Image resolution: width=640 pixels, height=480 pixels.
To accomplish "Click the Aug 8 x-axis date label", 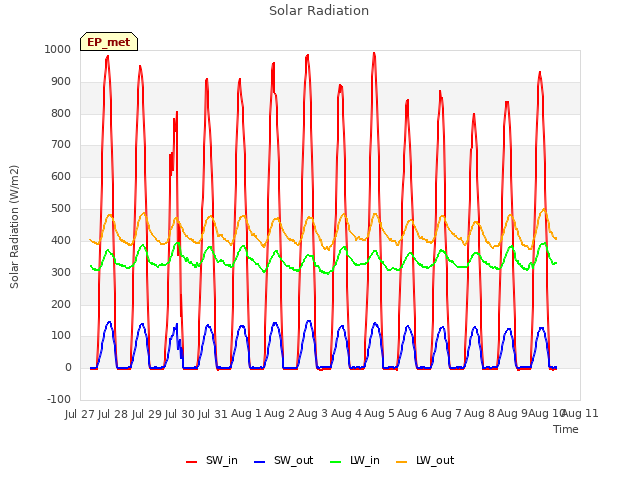I will [x=479, y=413].
